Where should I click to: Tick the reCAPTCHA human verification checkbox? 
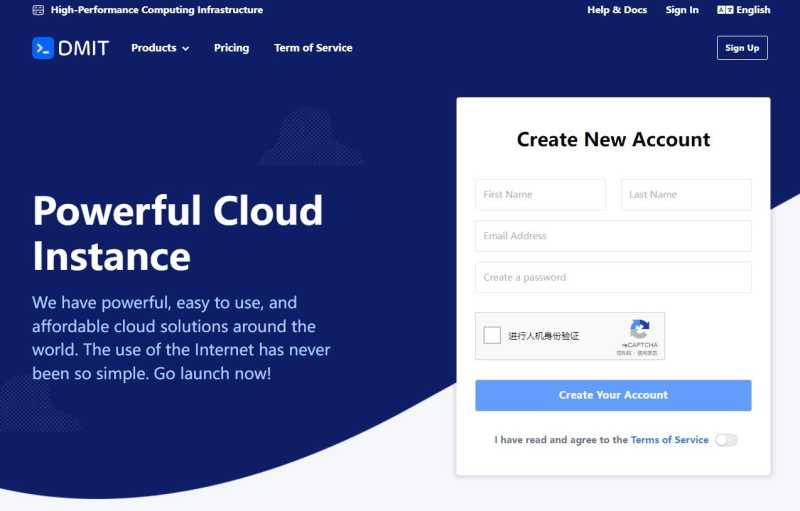(x=492, y=335)
